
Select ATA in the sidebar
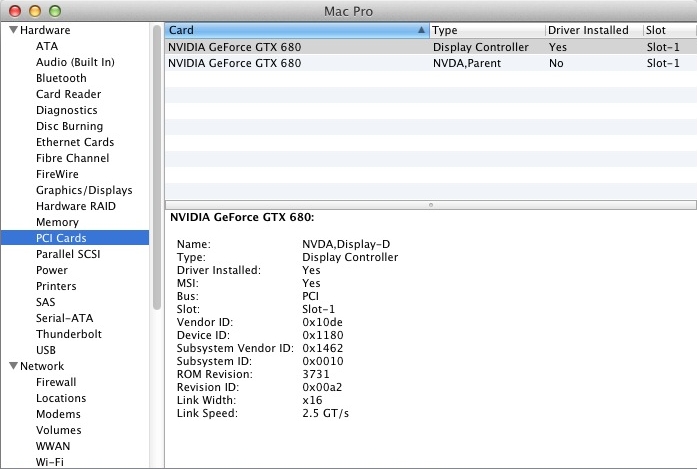47,46
